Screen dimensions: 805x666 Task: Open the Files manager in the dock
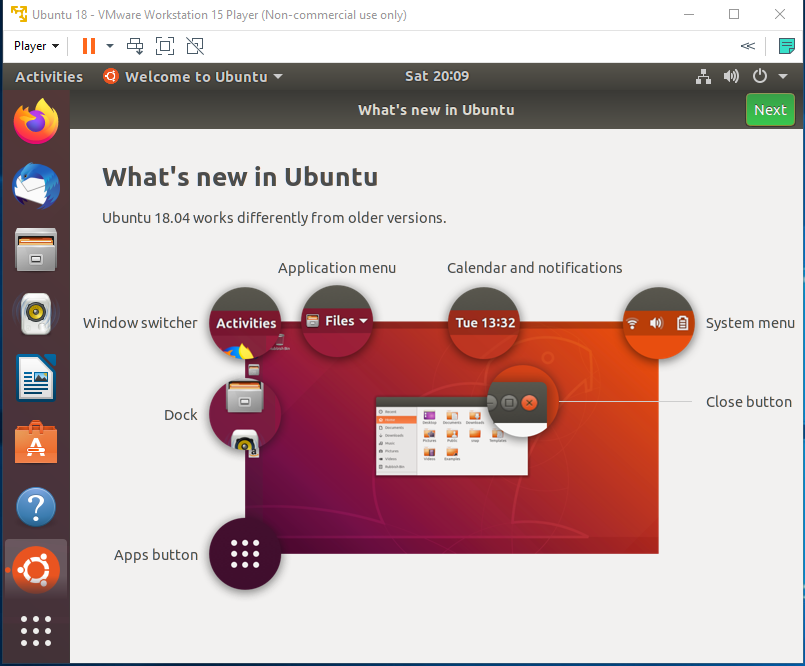36,250
